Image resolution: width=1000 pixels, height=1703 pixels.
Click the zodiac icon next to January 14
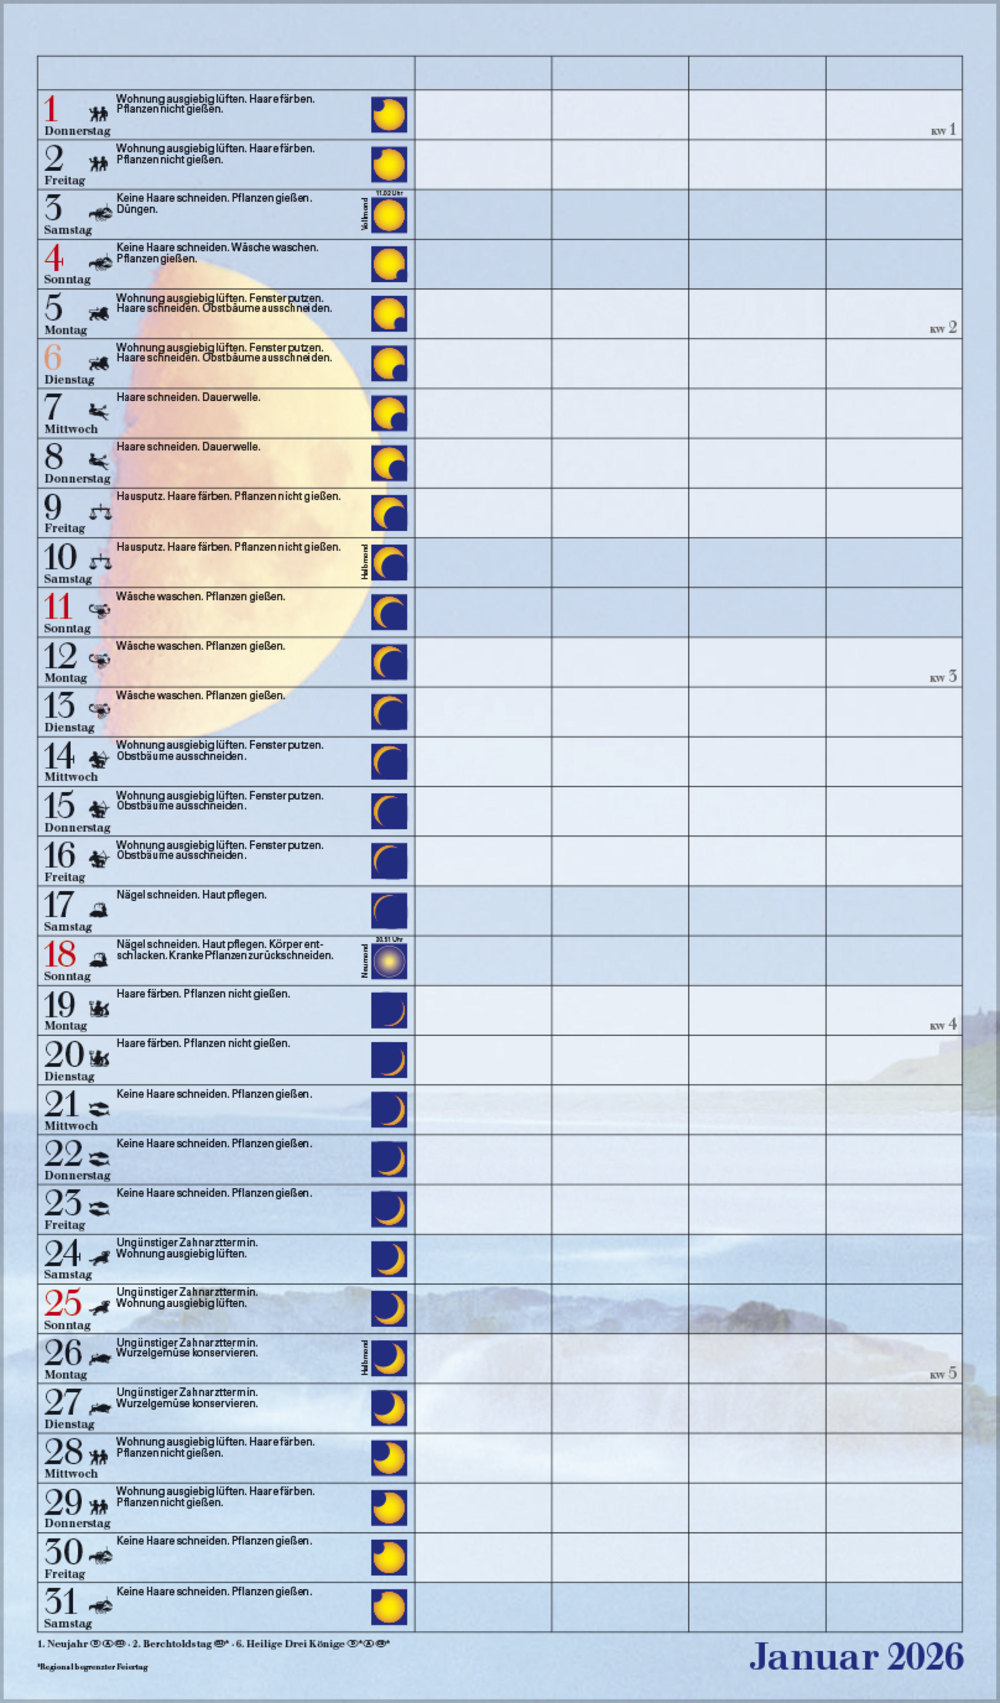click(98, 759)
